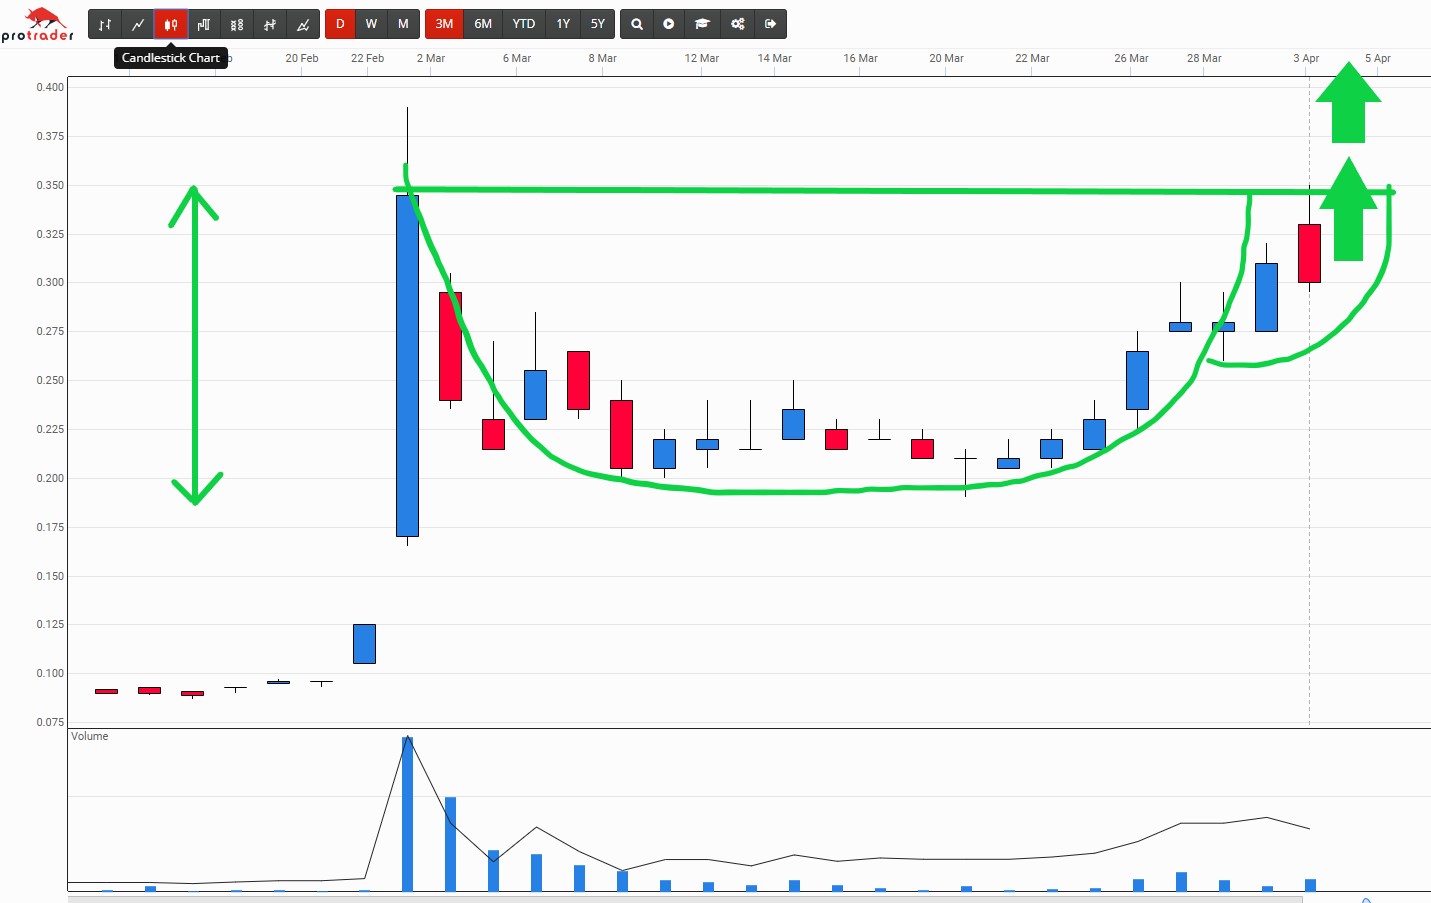
Task: Set the interval to weekly (W)
Action: click(x=371, y=24)
